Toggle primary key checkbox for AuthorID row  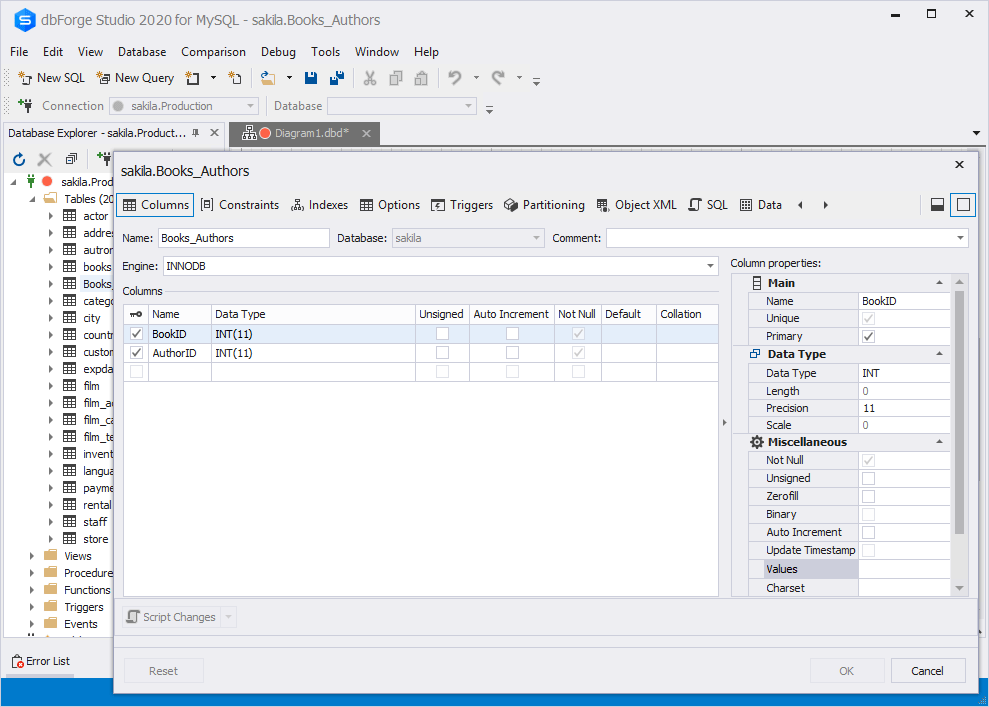[x=136, y=353]
